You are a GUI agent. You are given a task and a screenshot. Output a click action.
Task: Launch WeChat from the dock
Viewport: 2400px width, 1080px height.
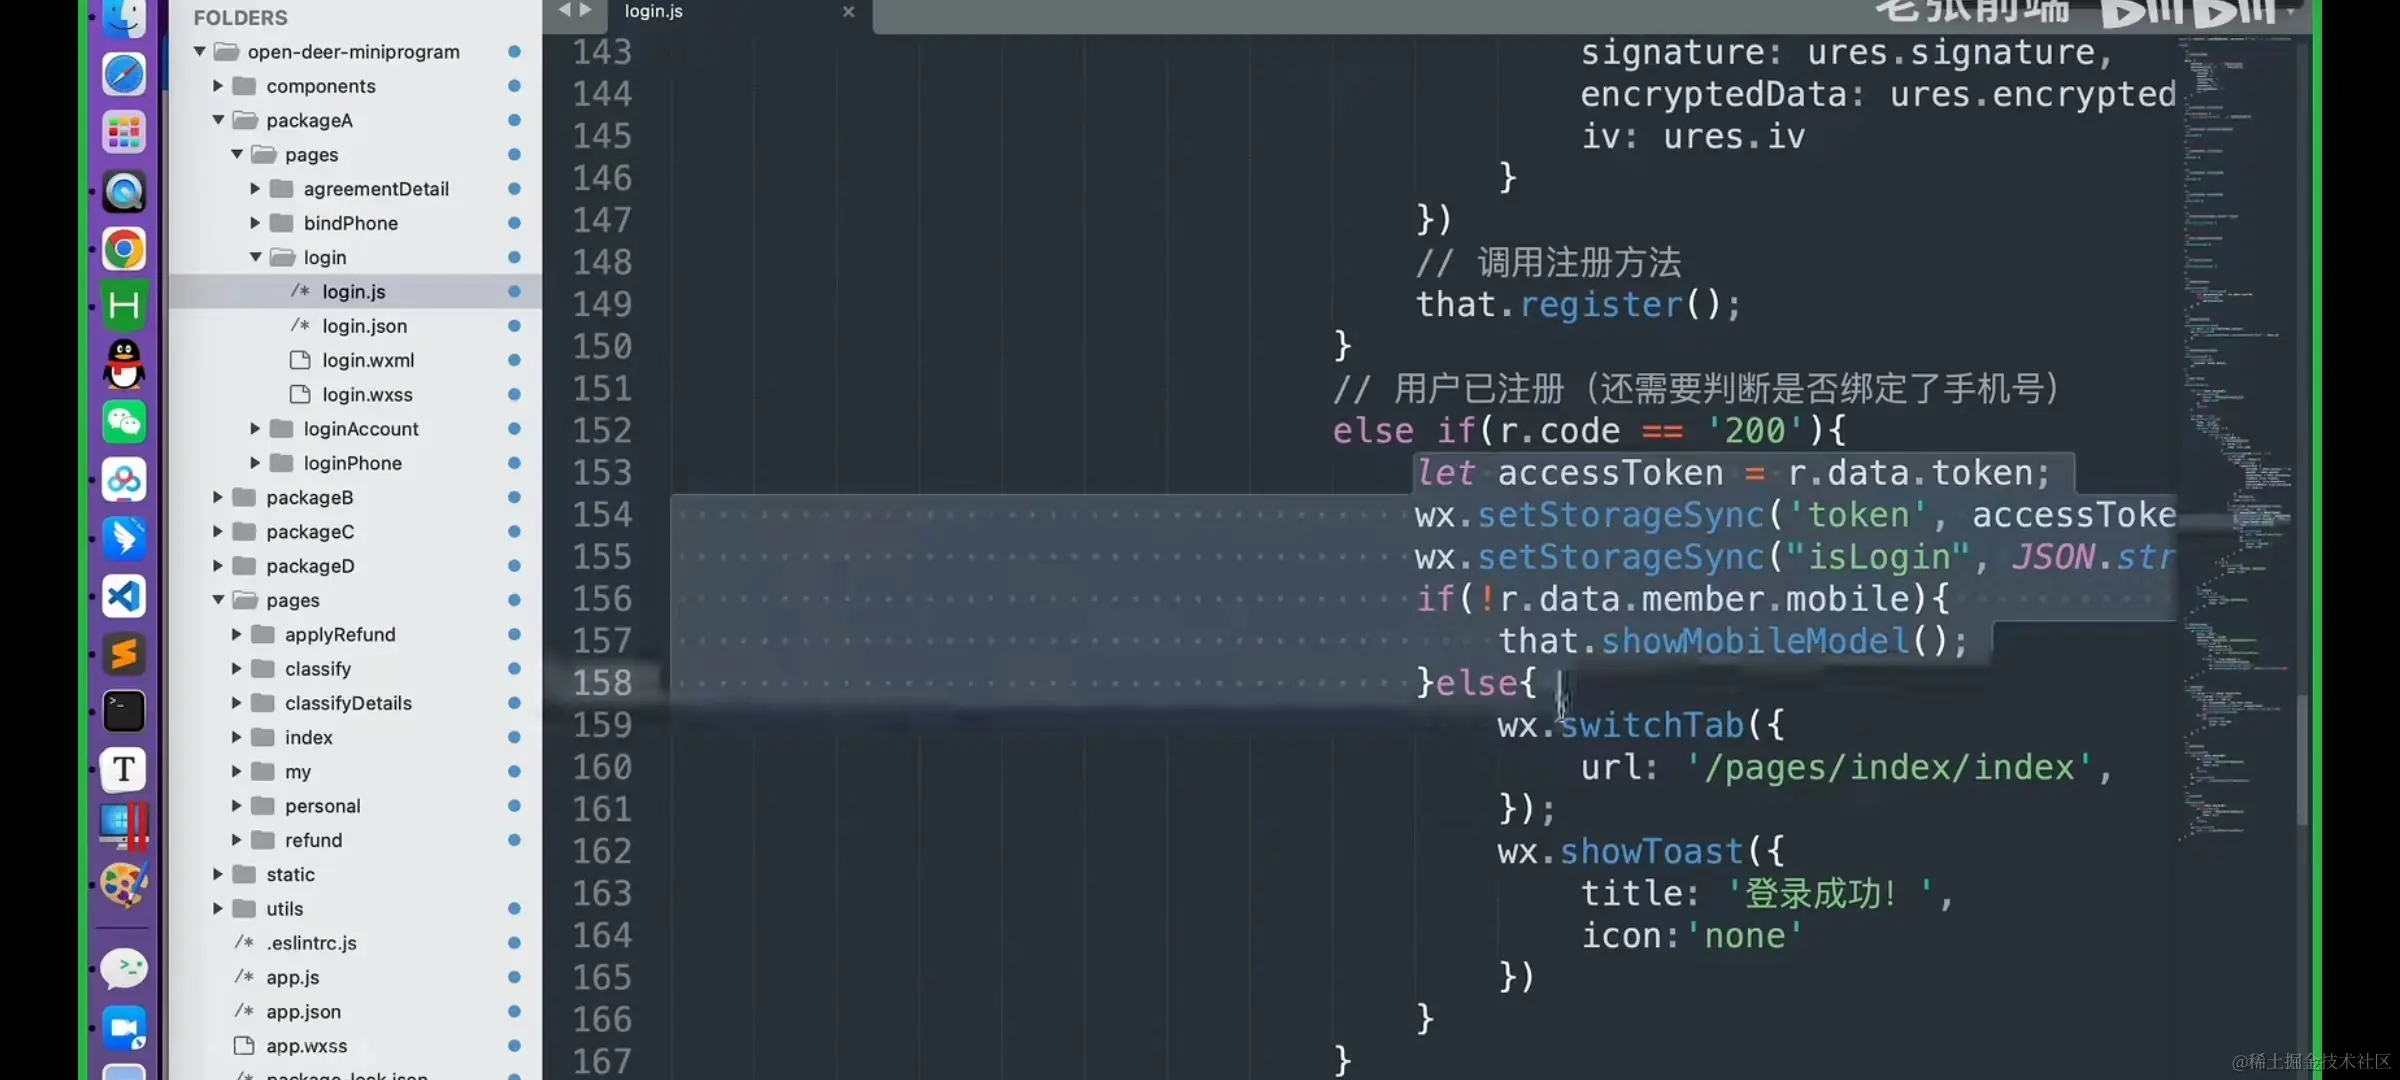(x=124, y=422)
